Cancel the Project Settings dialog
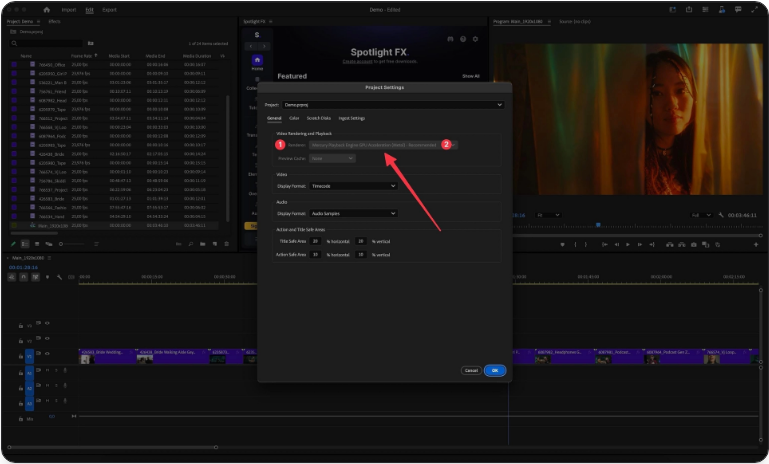This screenshot has height=464, width=769. point(470,370)
